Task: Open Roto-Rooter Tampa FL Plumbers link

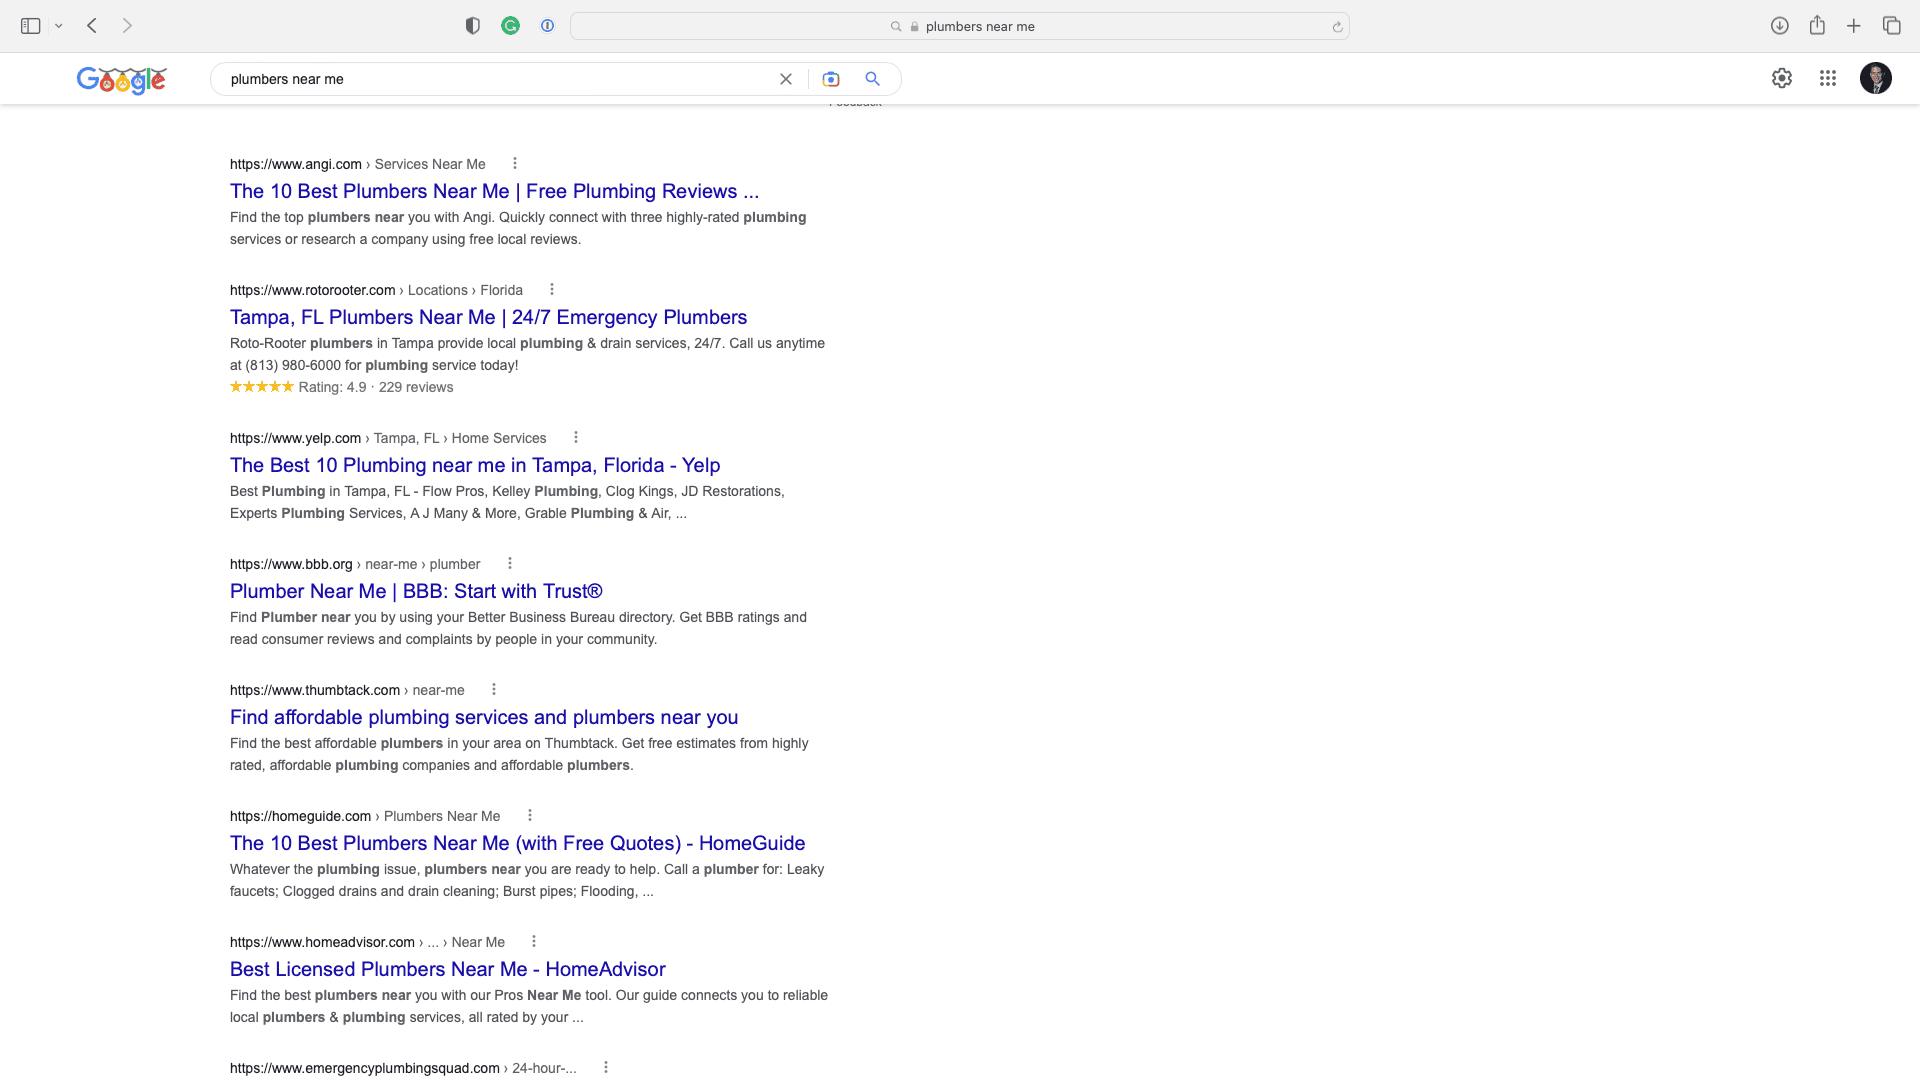Action: [488, 317]
